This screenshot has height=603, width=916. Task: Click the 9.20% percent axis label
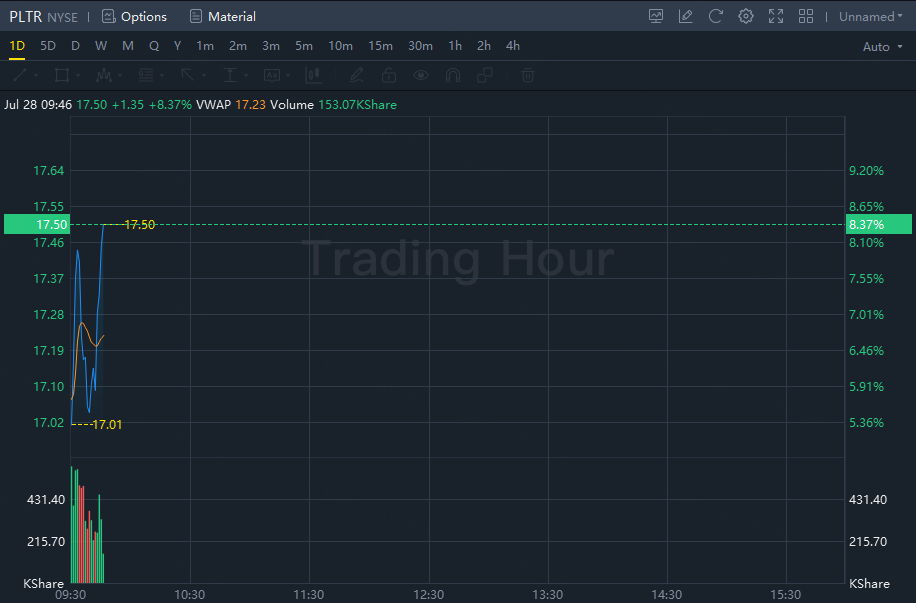pyautogui.click(x=866, y=171)
